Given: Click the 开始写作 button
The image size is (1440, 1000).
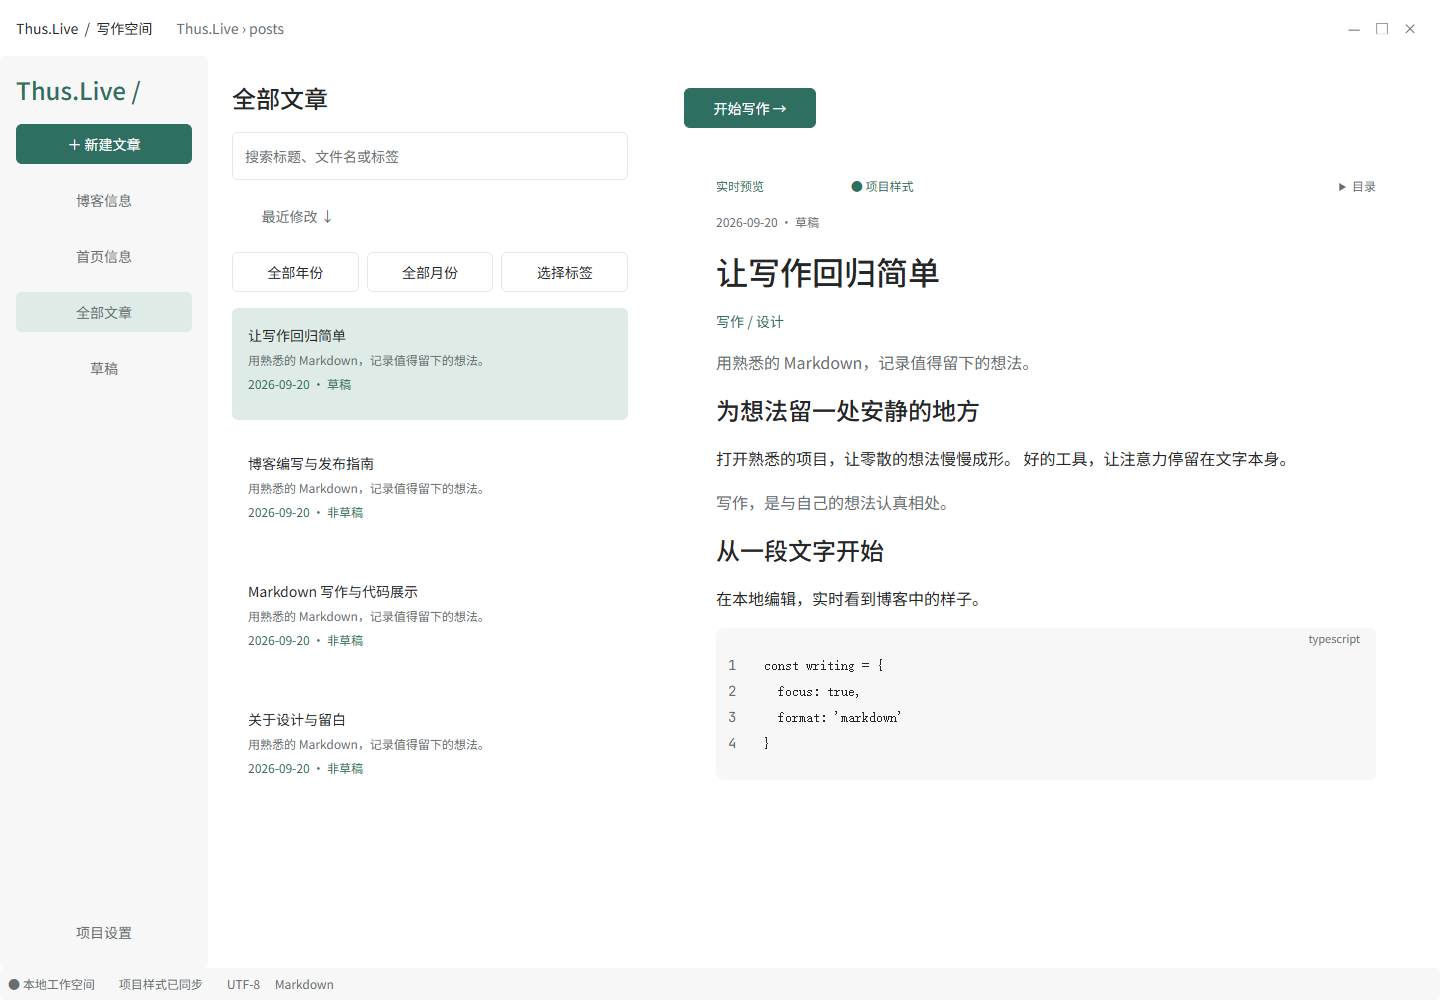Looking at the screenshot, I should tap(750, 108).
